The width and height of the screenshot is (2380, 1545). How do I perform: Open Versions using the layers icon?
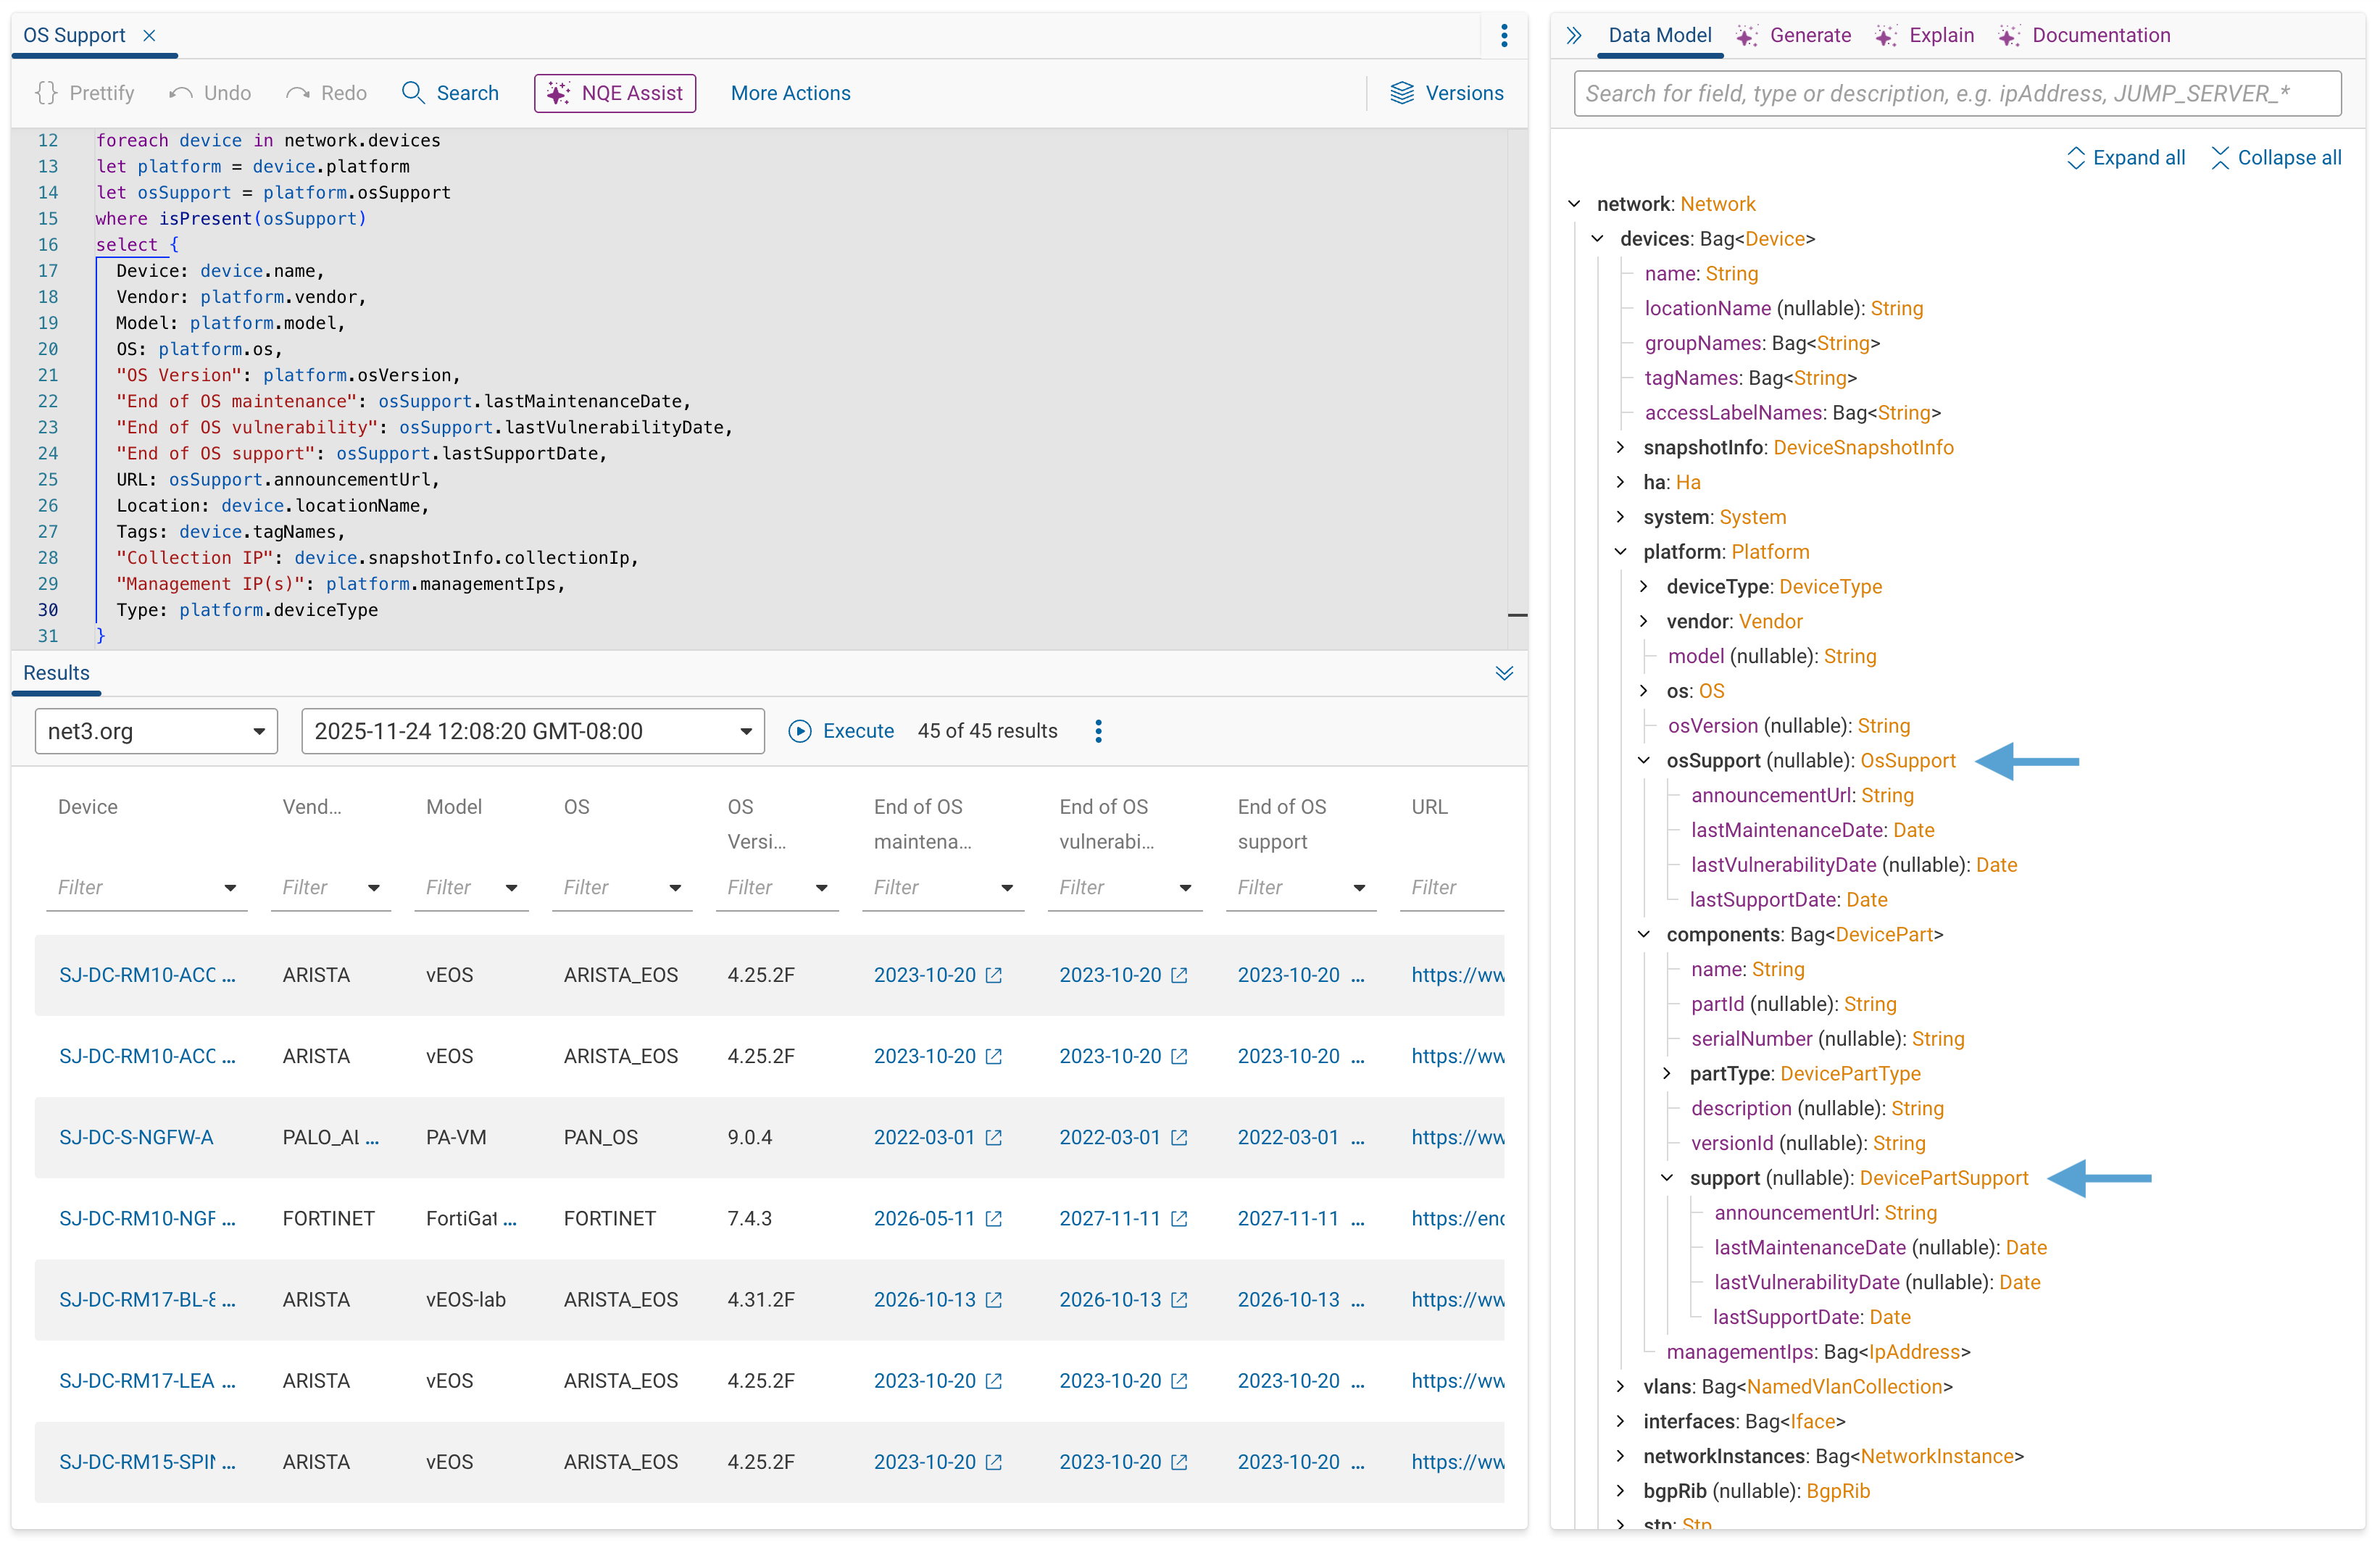click(1403, 92)
